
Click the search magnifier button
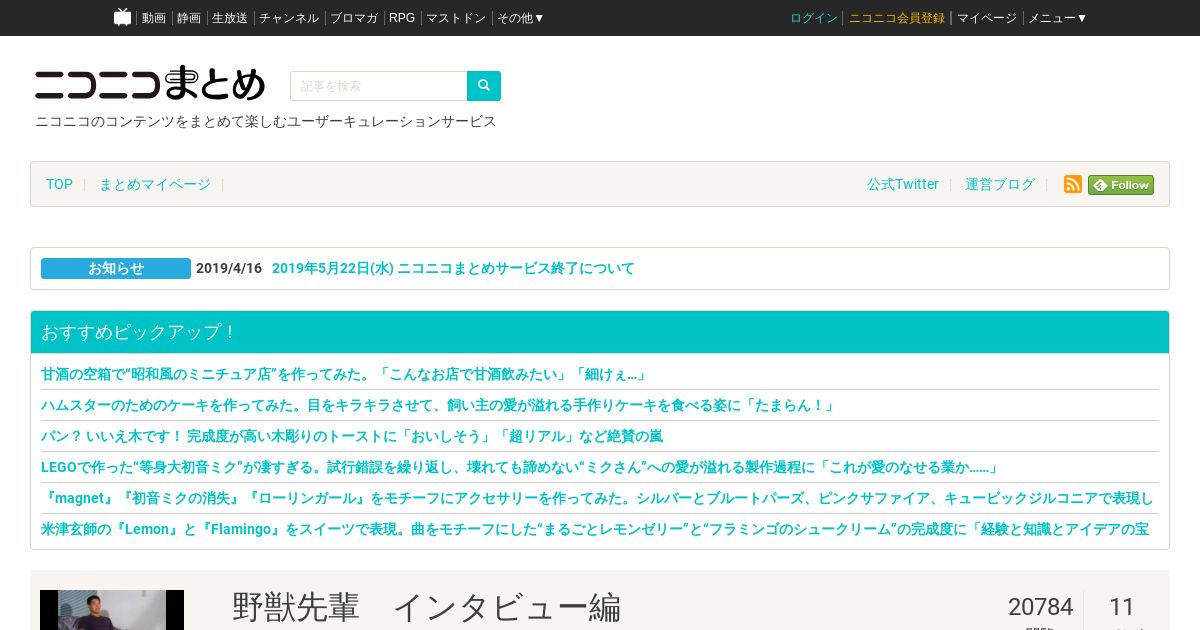pyautogui.click(x=484, y=86)
